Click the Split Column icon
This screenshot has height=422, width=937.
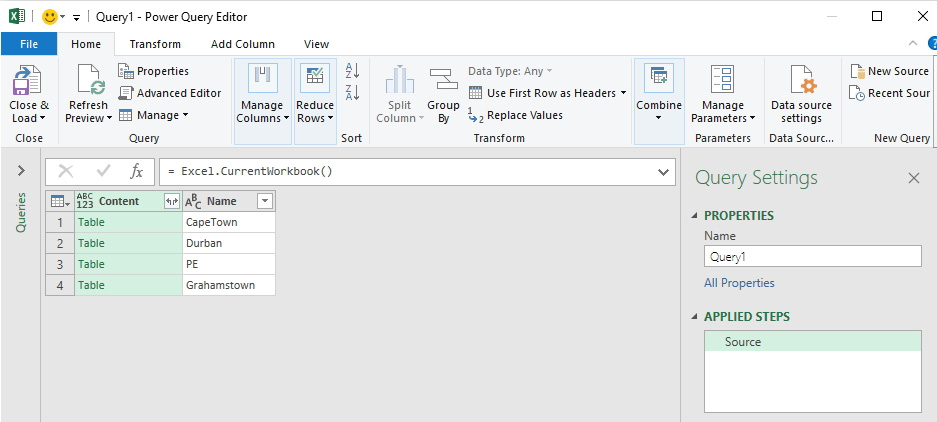(x=399, y=79)
